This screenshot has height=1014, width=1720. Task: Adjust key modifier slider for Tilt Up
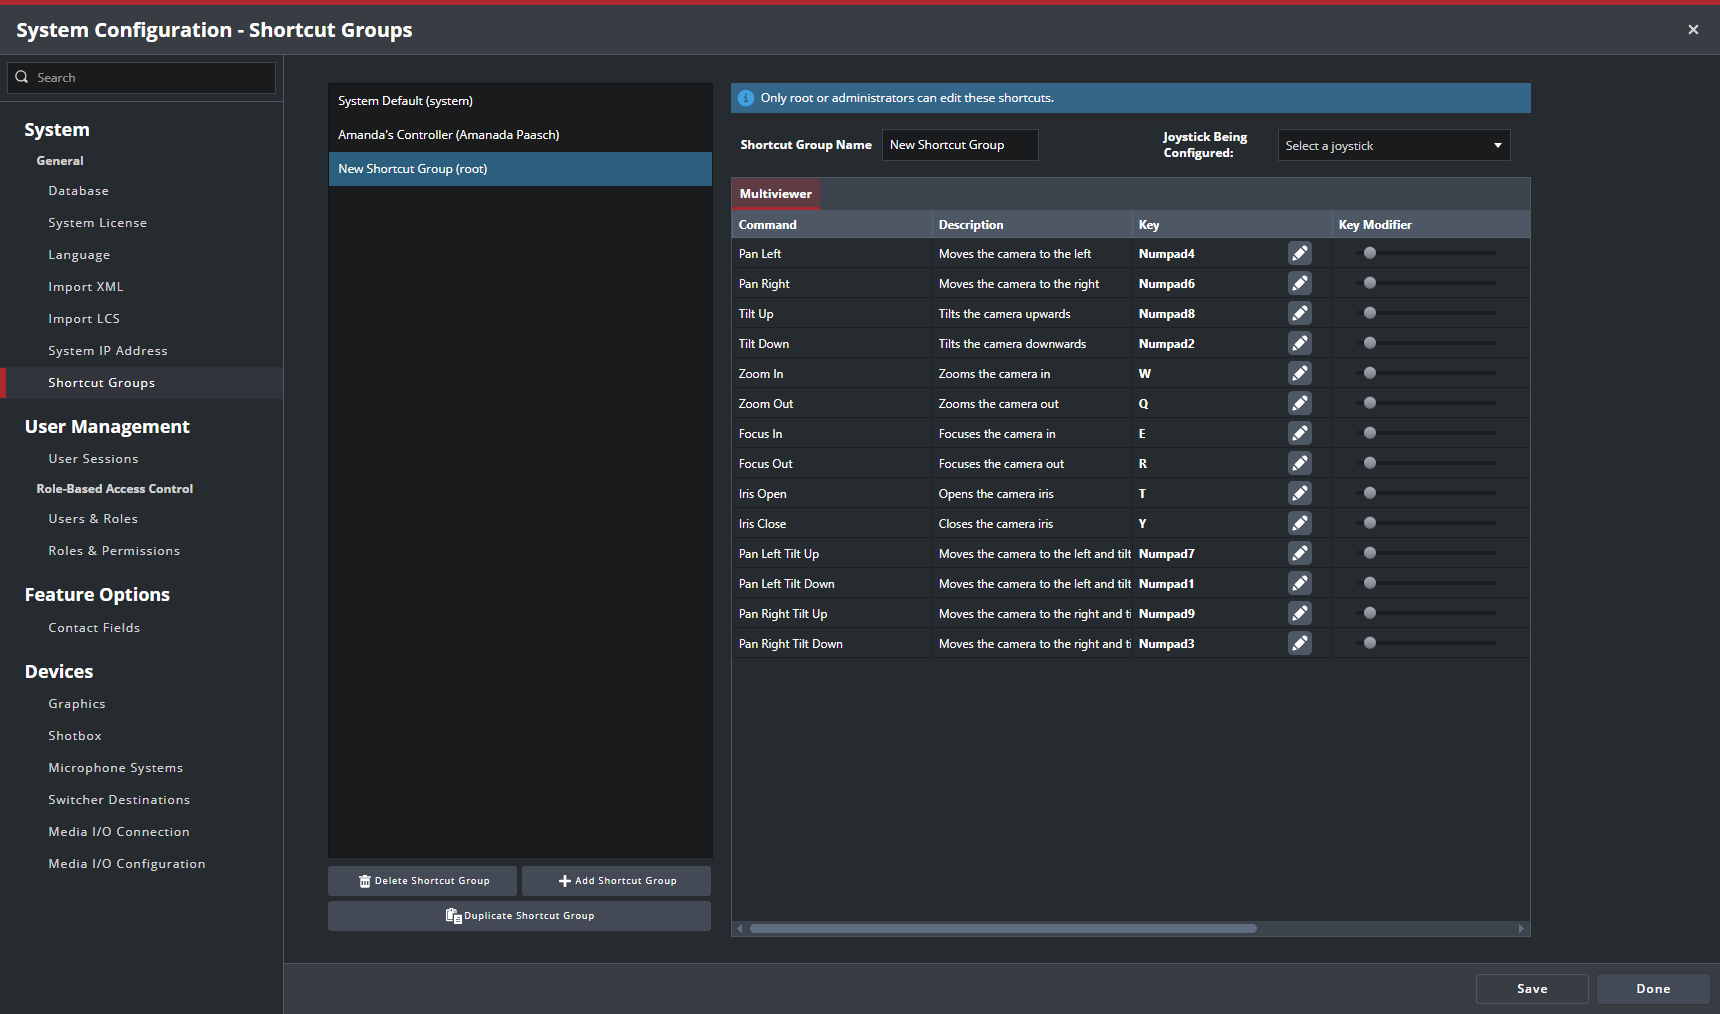(1370, 313)
